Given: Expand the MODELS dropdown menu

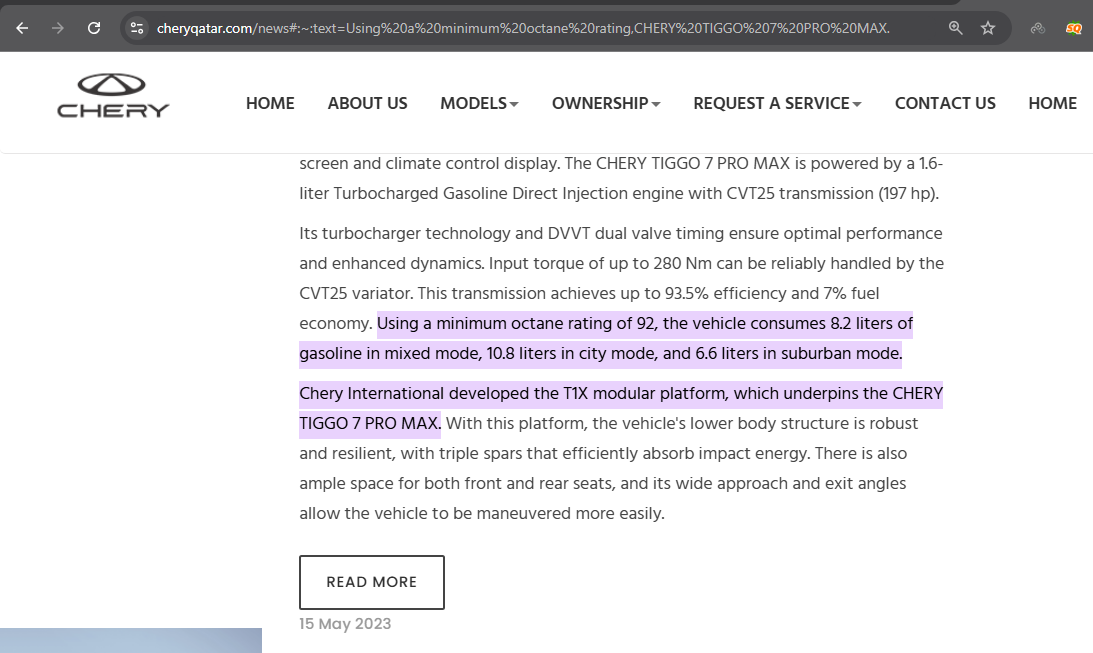Looking at the screenshot, I should pos(480,103).
